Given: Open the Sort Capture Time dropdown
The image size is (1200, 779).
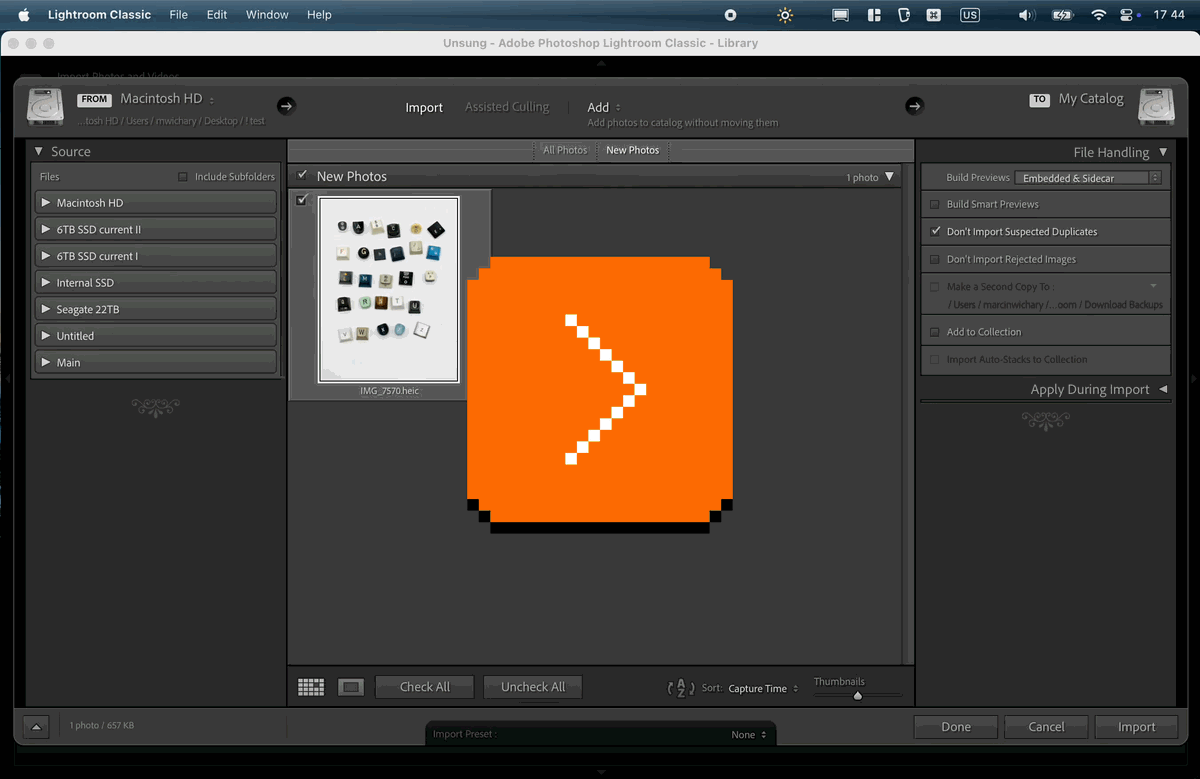Looking at the screenshot, I should (x=763, y=688).
